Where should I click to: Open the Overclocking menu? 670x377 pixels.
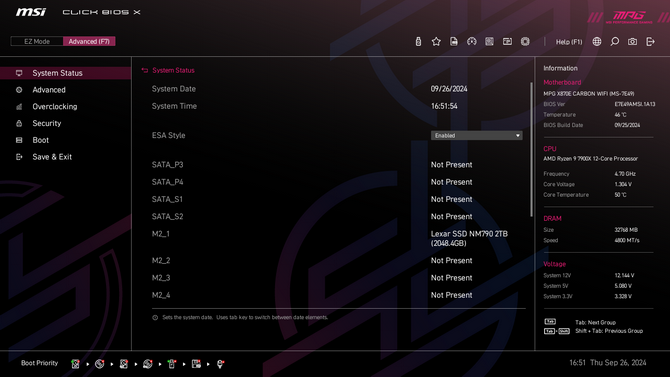coord(55,106)
